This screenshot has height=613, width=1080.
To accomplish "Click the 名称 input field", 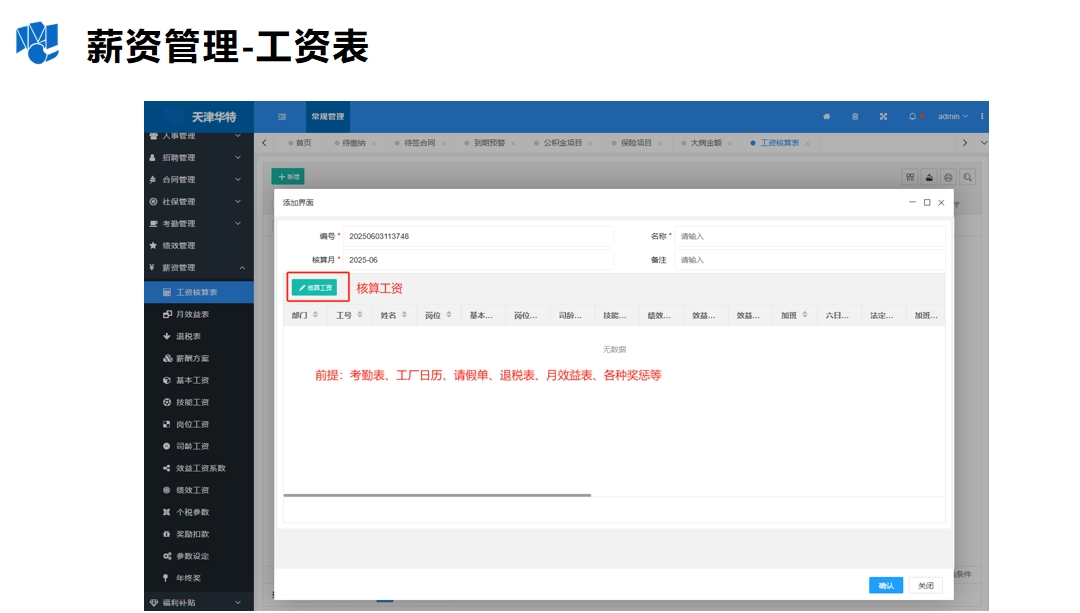I will point(810,236).
